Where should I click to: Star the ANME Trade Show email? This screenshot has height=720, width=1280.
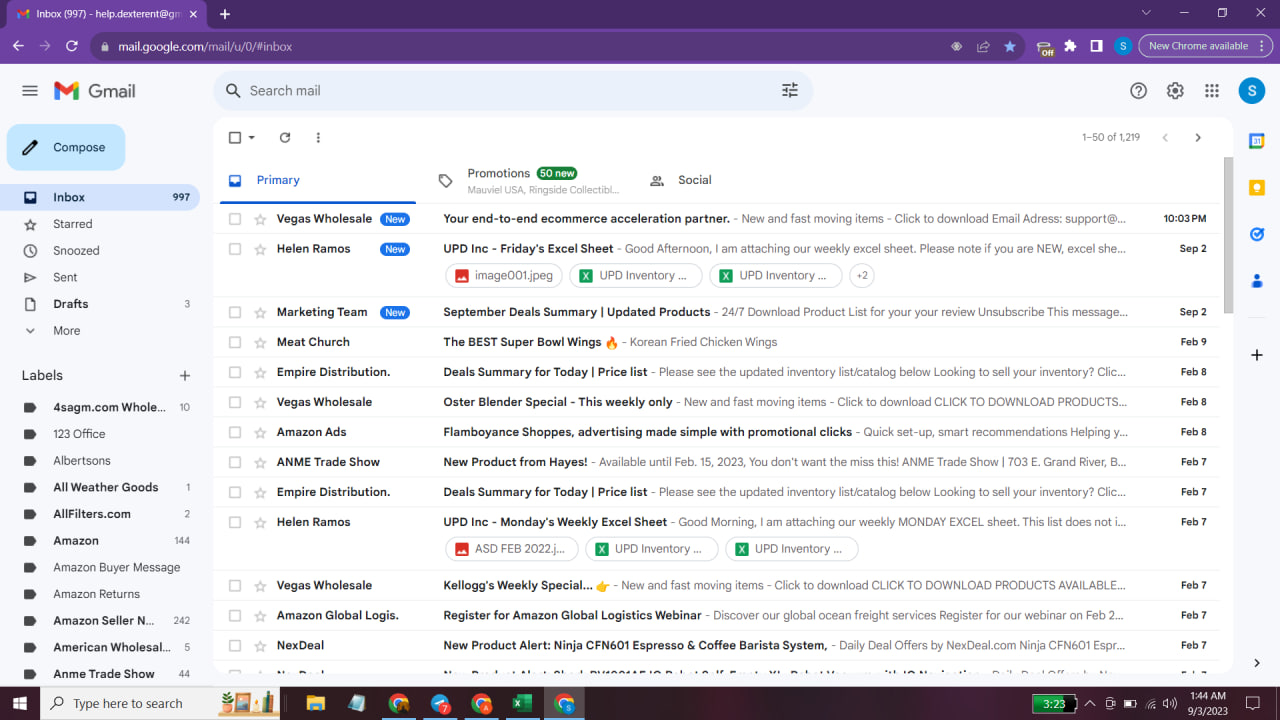point(260,462)
